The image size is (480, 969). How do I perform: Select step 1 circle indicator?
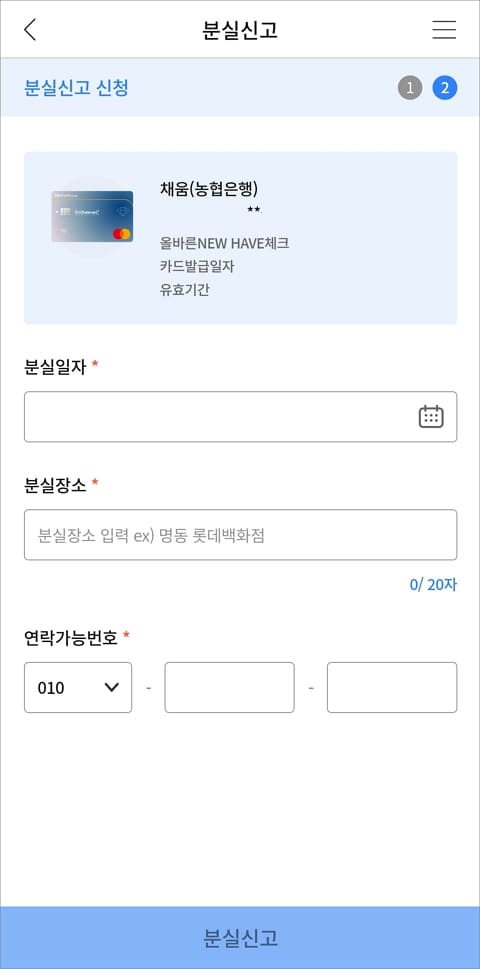pos(410,88)
